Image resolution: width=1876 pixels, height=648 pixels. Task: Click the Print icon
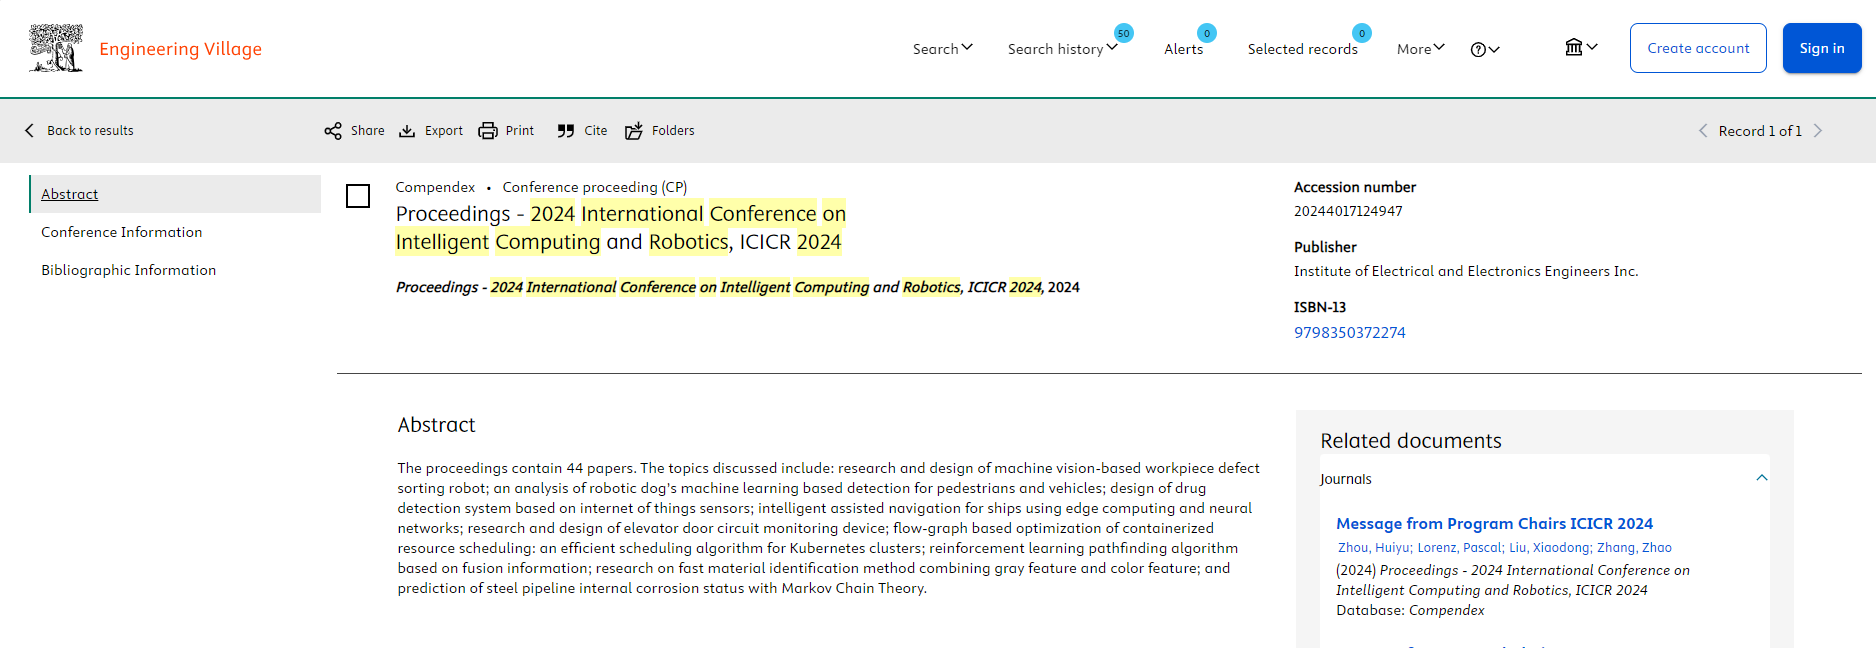pyautogui.click(x=488, y=131)
